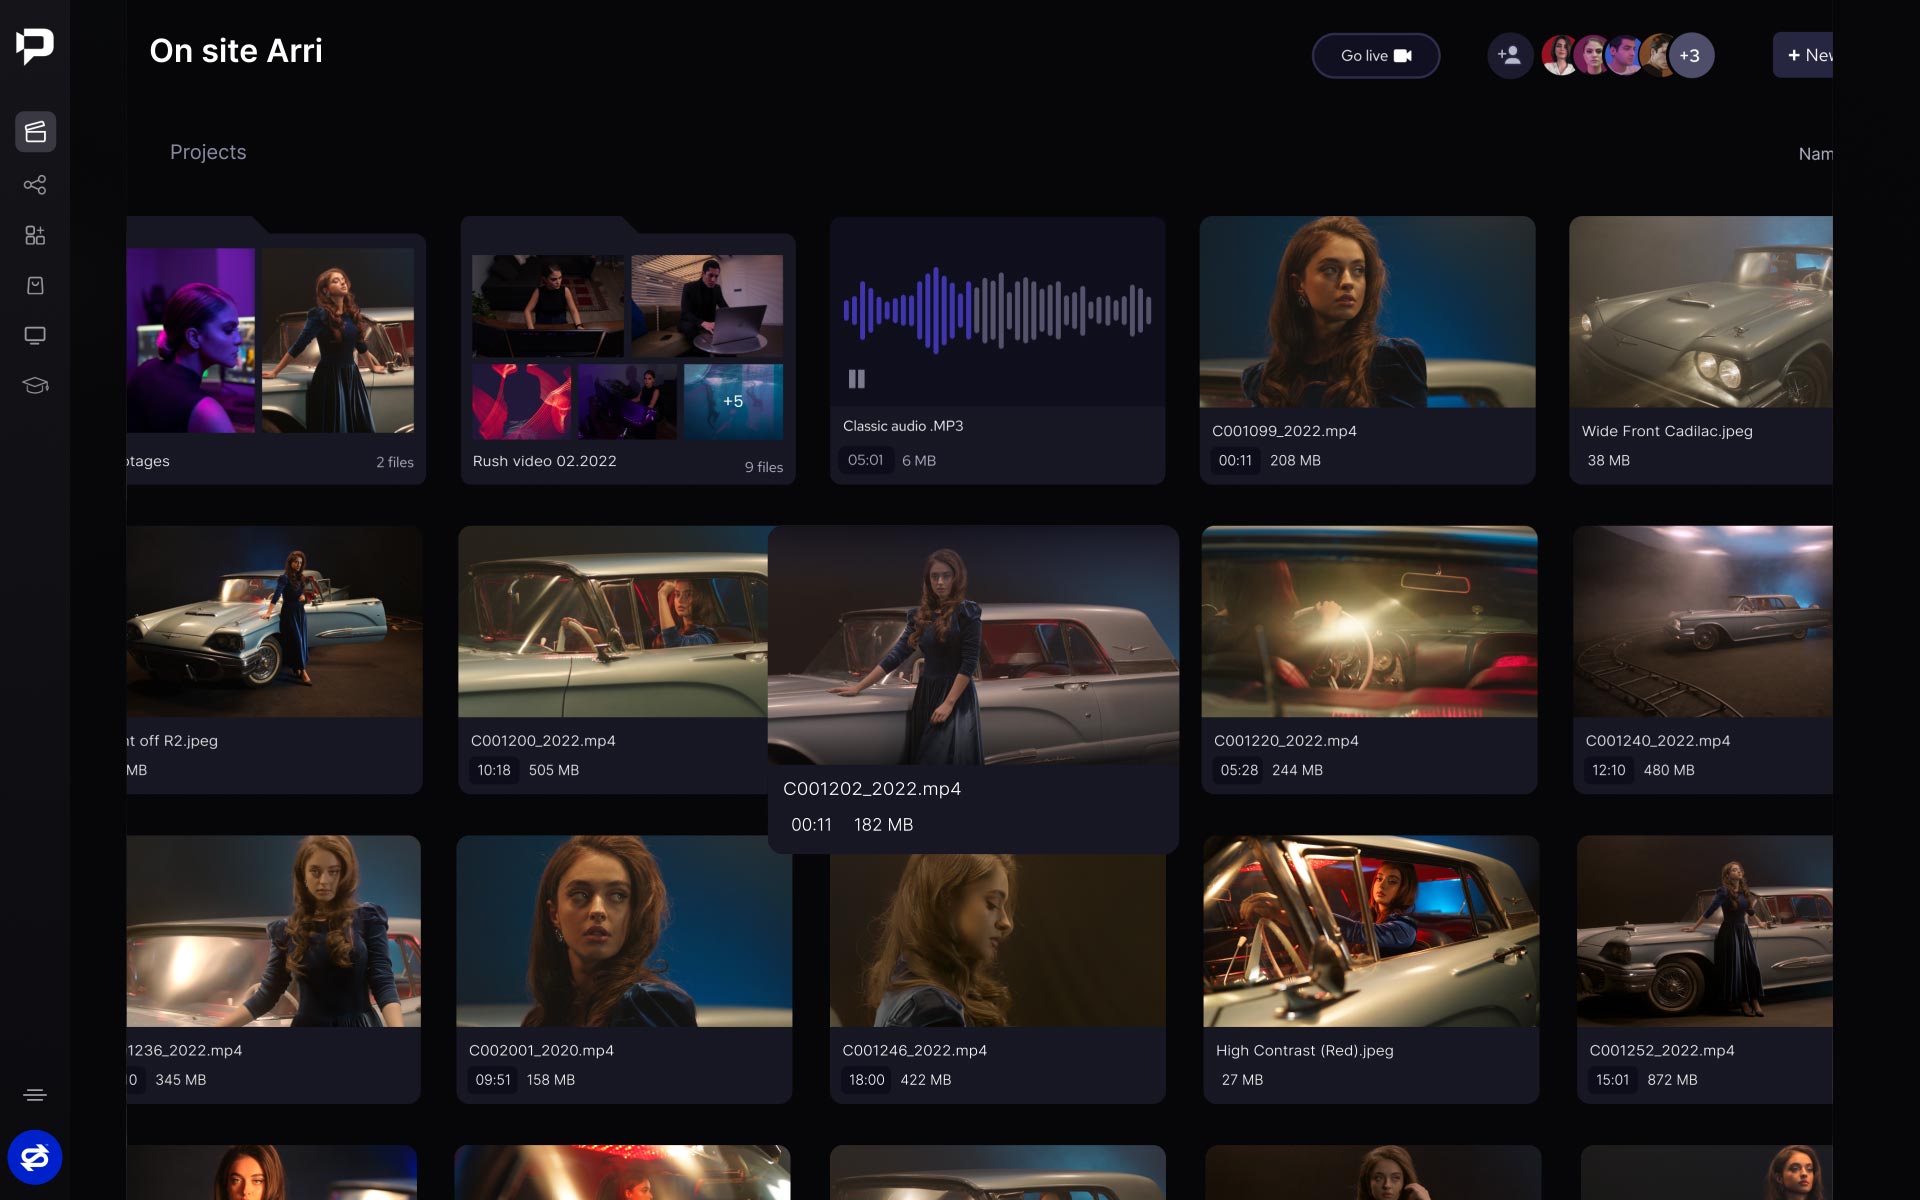Click the Go live button
This screenshot has width=1920, height=1200.
tap(1376, 55)
